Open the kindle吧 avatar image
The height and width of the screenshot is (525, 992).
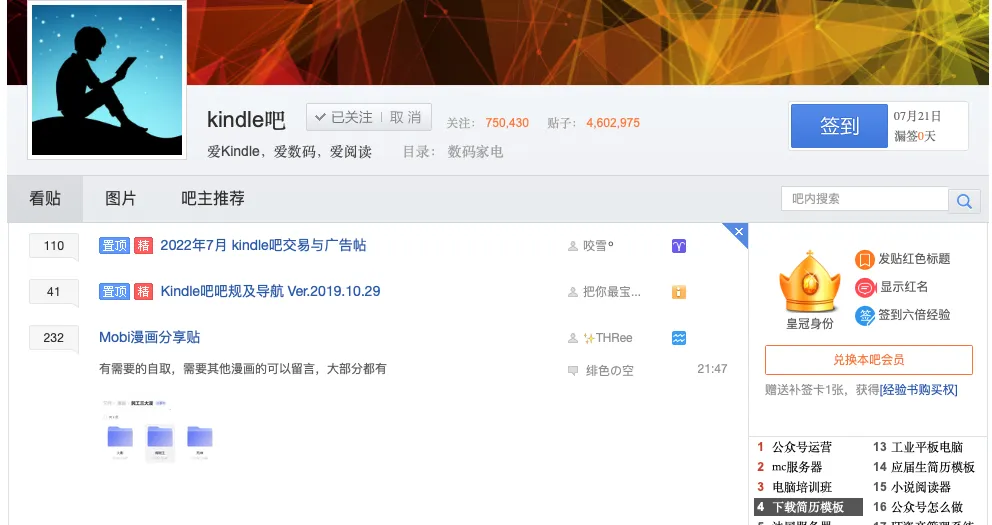[107, 80]
